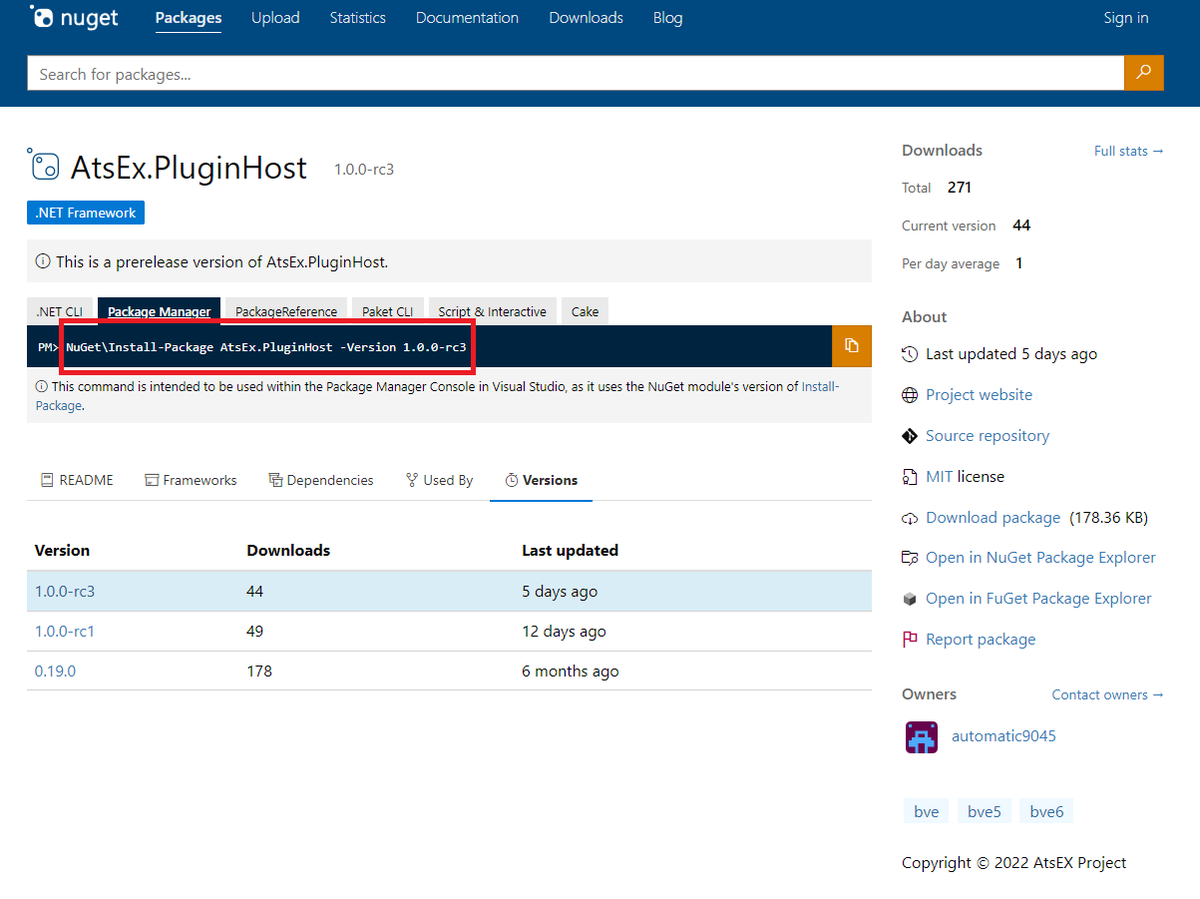Click the flag icon for Report package
The height and width of the screenshot is (899, 1200).
909,640
